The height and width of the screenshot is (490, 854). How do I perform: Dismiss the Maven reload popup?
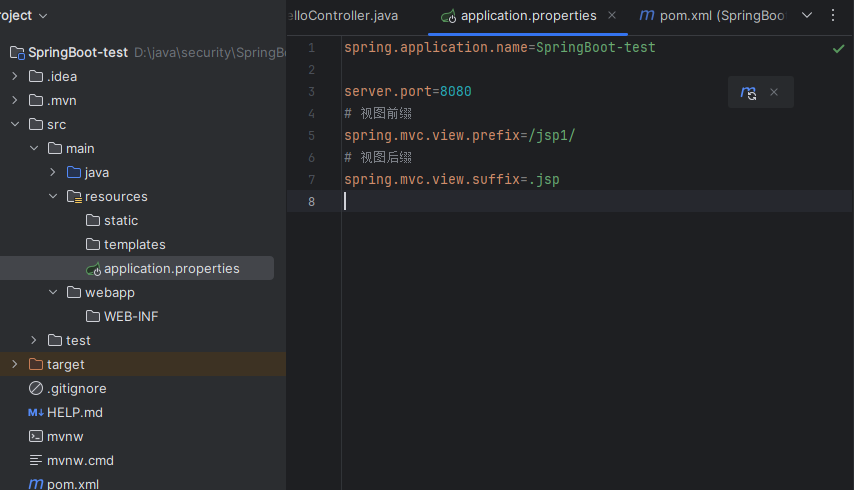click(x=774, y=92)
